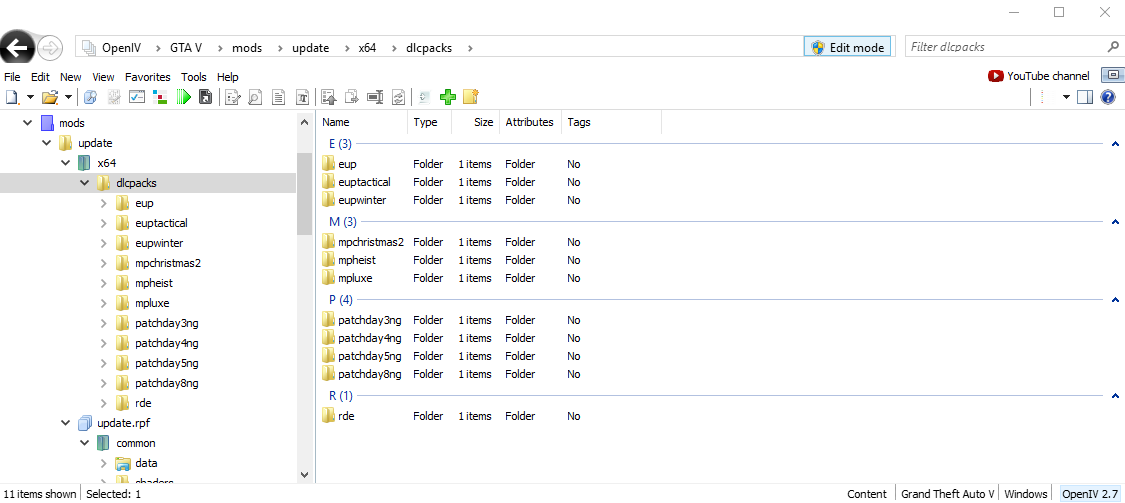Click the rename toolbar icon
Viewport: 1125px width, 503px height.
[375, 97]
